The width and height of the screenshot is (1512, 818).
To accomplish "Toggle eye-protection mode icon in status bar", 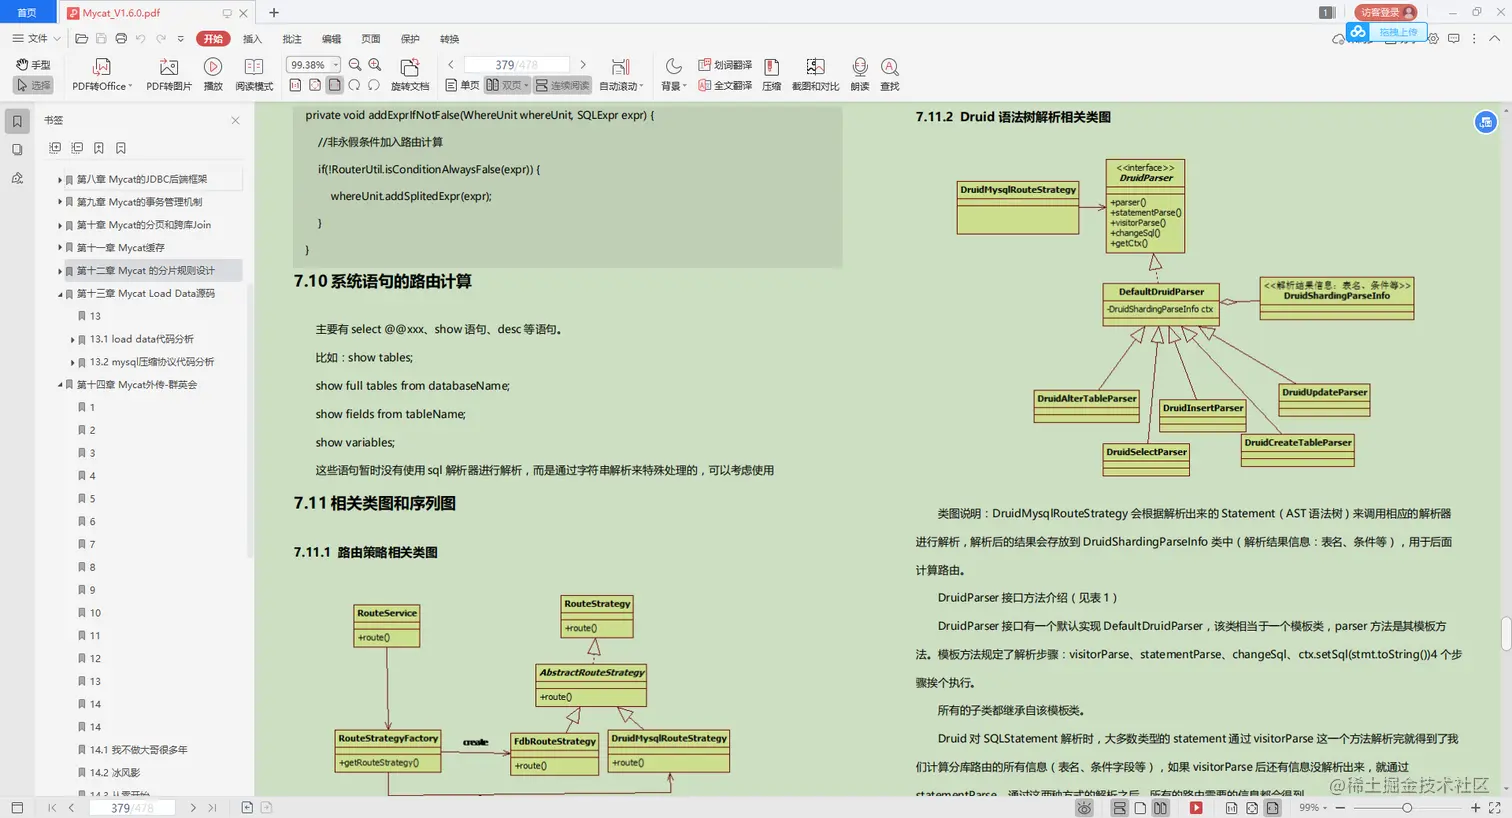I will coord(1084,807).
